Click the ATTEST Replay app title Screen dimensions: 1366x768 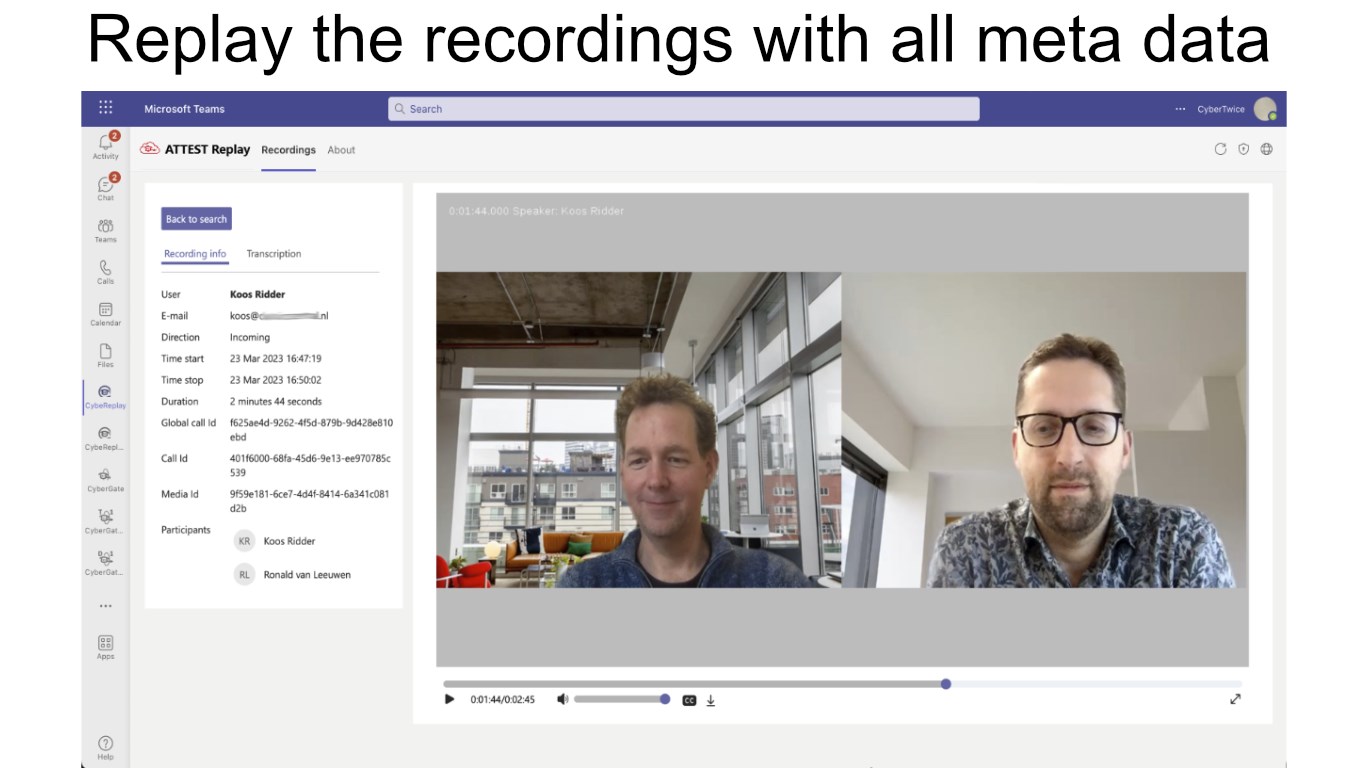(x=207, y=149)
